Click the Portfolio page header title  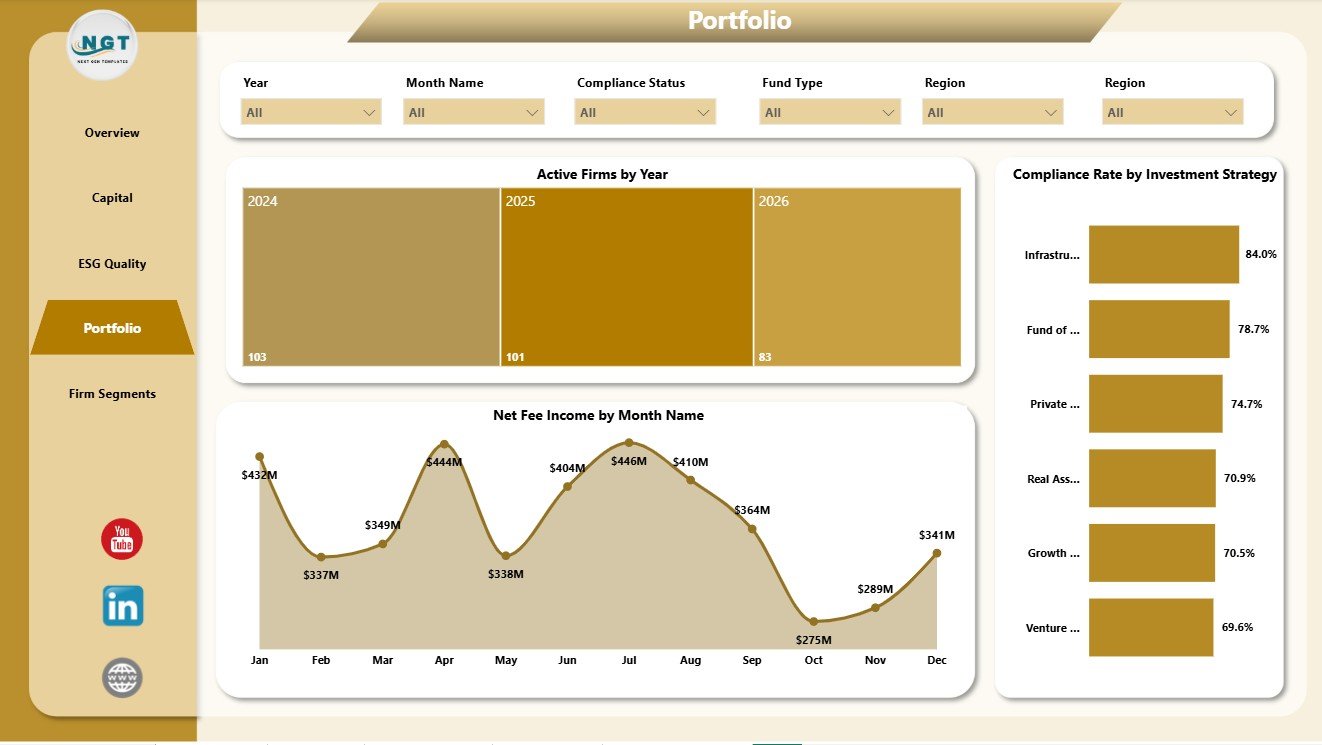click(x=740, y=20)
